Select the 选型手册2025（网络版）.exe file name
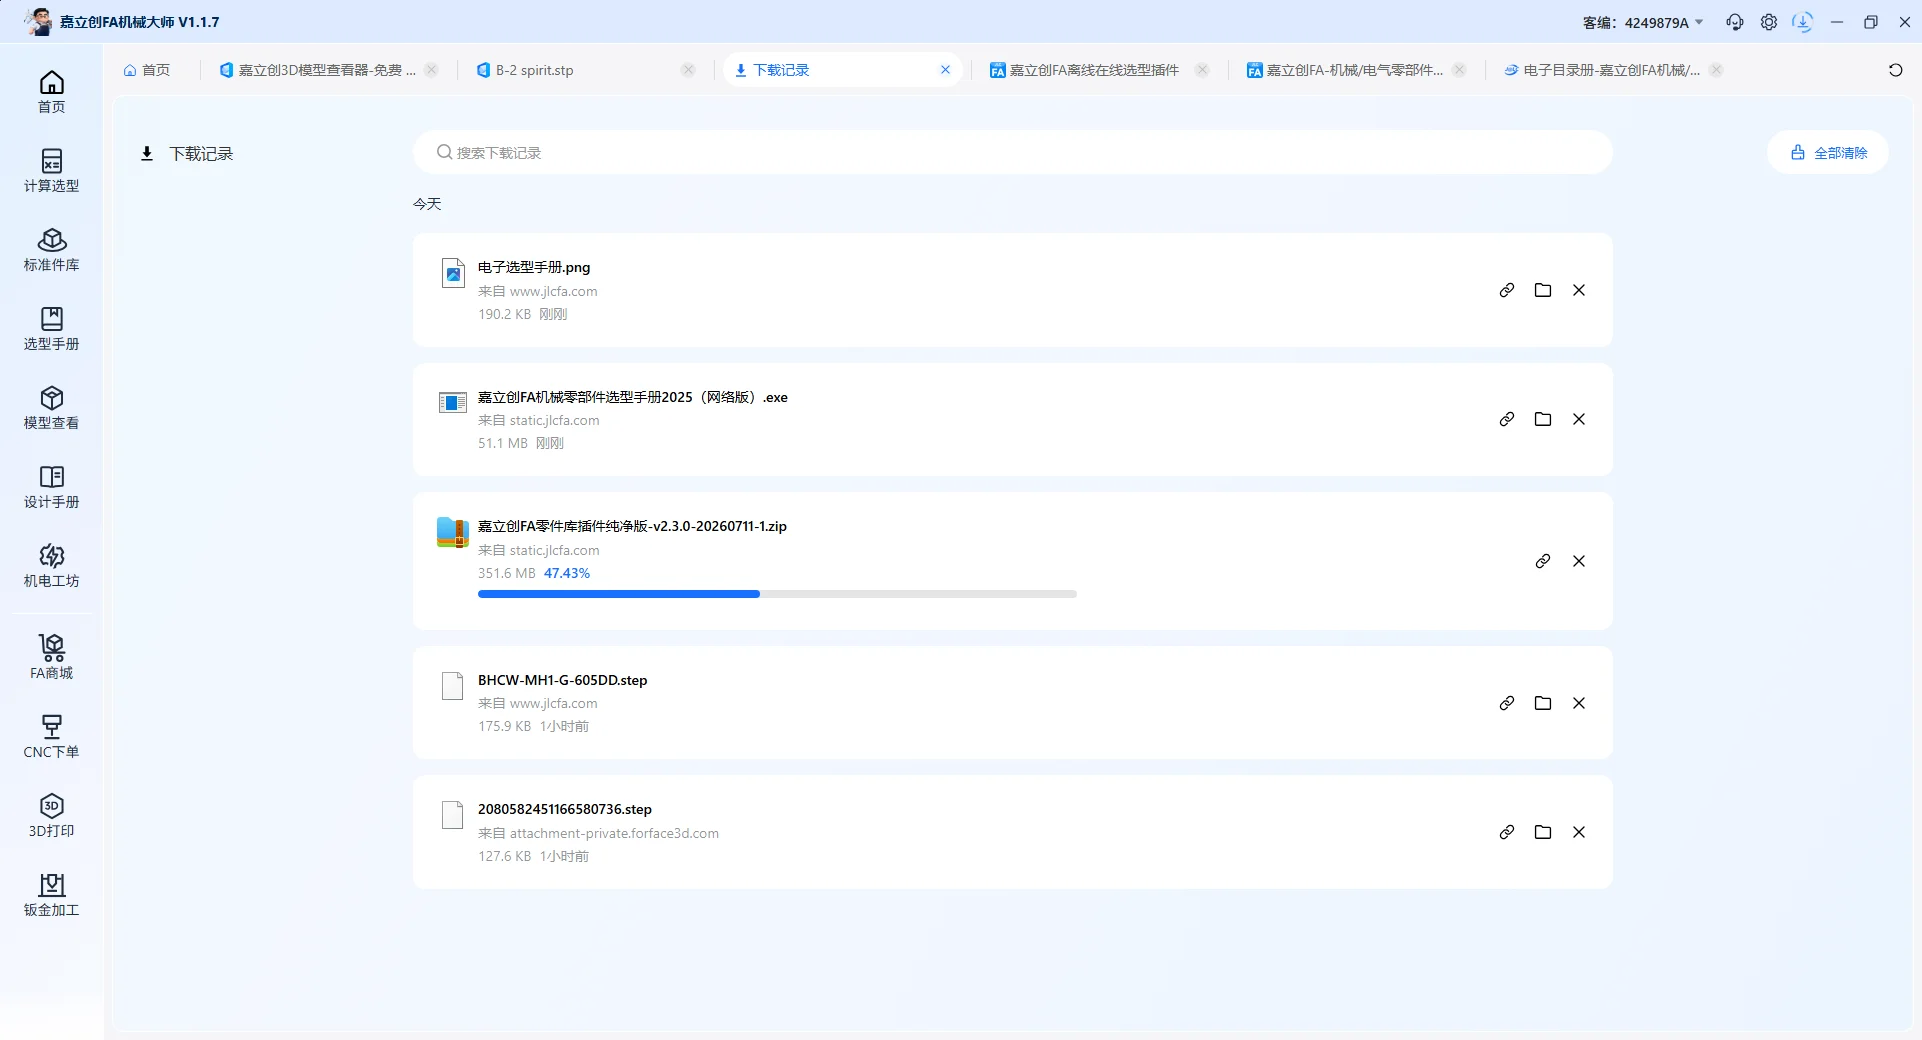The width and height of the screenshot is (1922, 1040). 633,397
